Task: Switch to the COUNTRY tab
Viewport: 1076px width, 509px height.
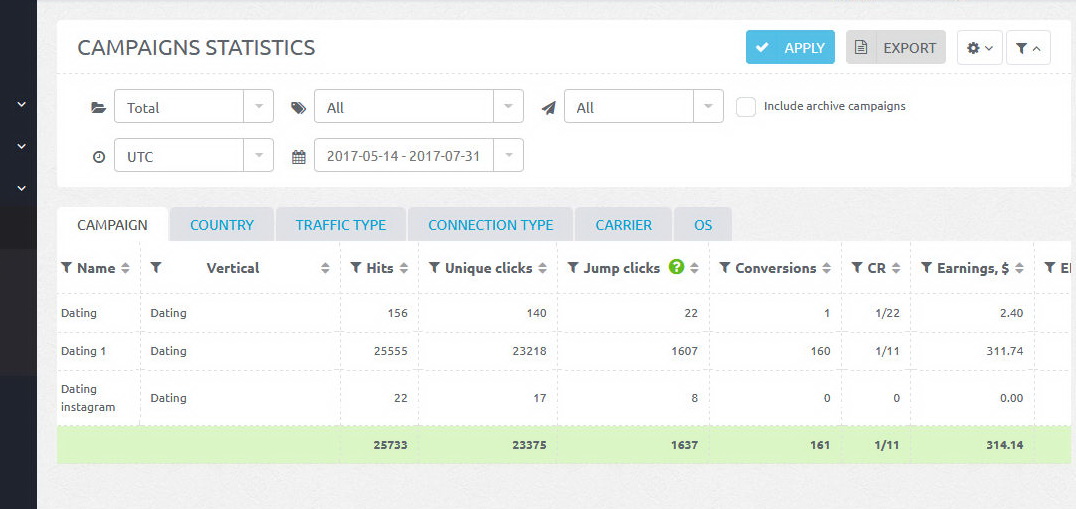Action: point(222,225)
